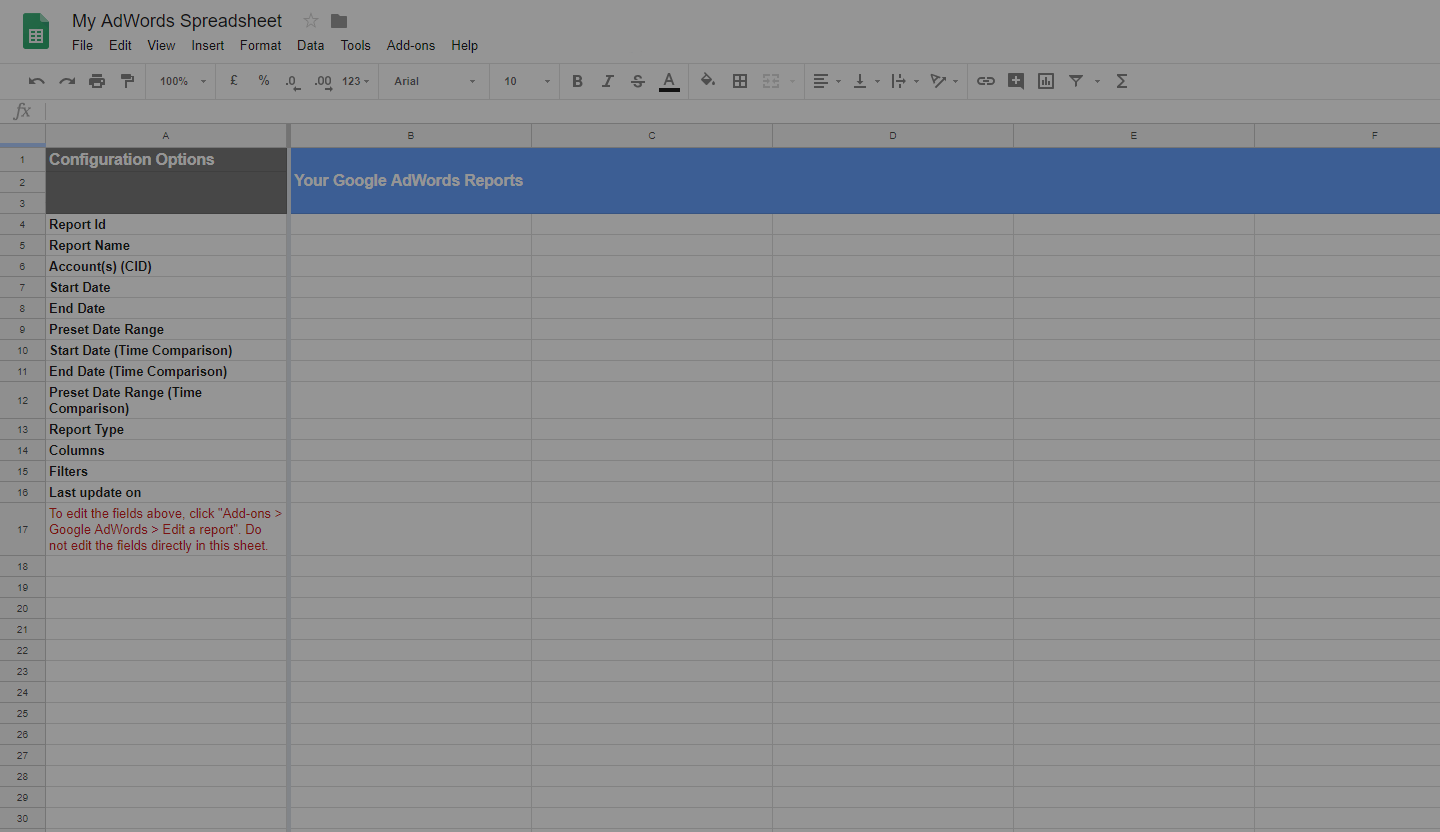The width and height of the screenshot is (1440, 832).
Task: Open the text rotation dropdown
Action: pyautogui.click(x=944, y=81)
